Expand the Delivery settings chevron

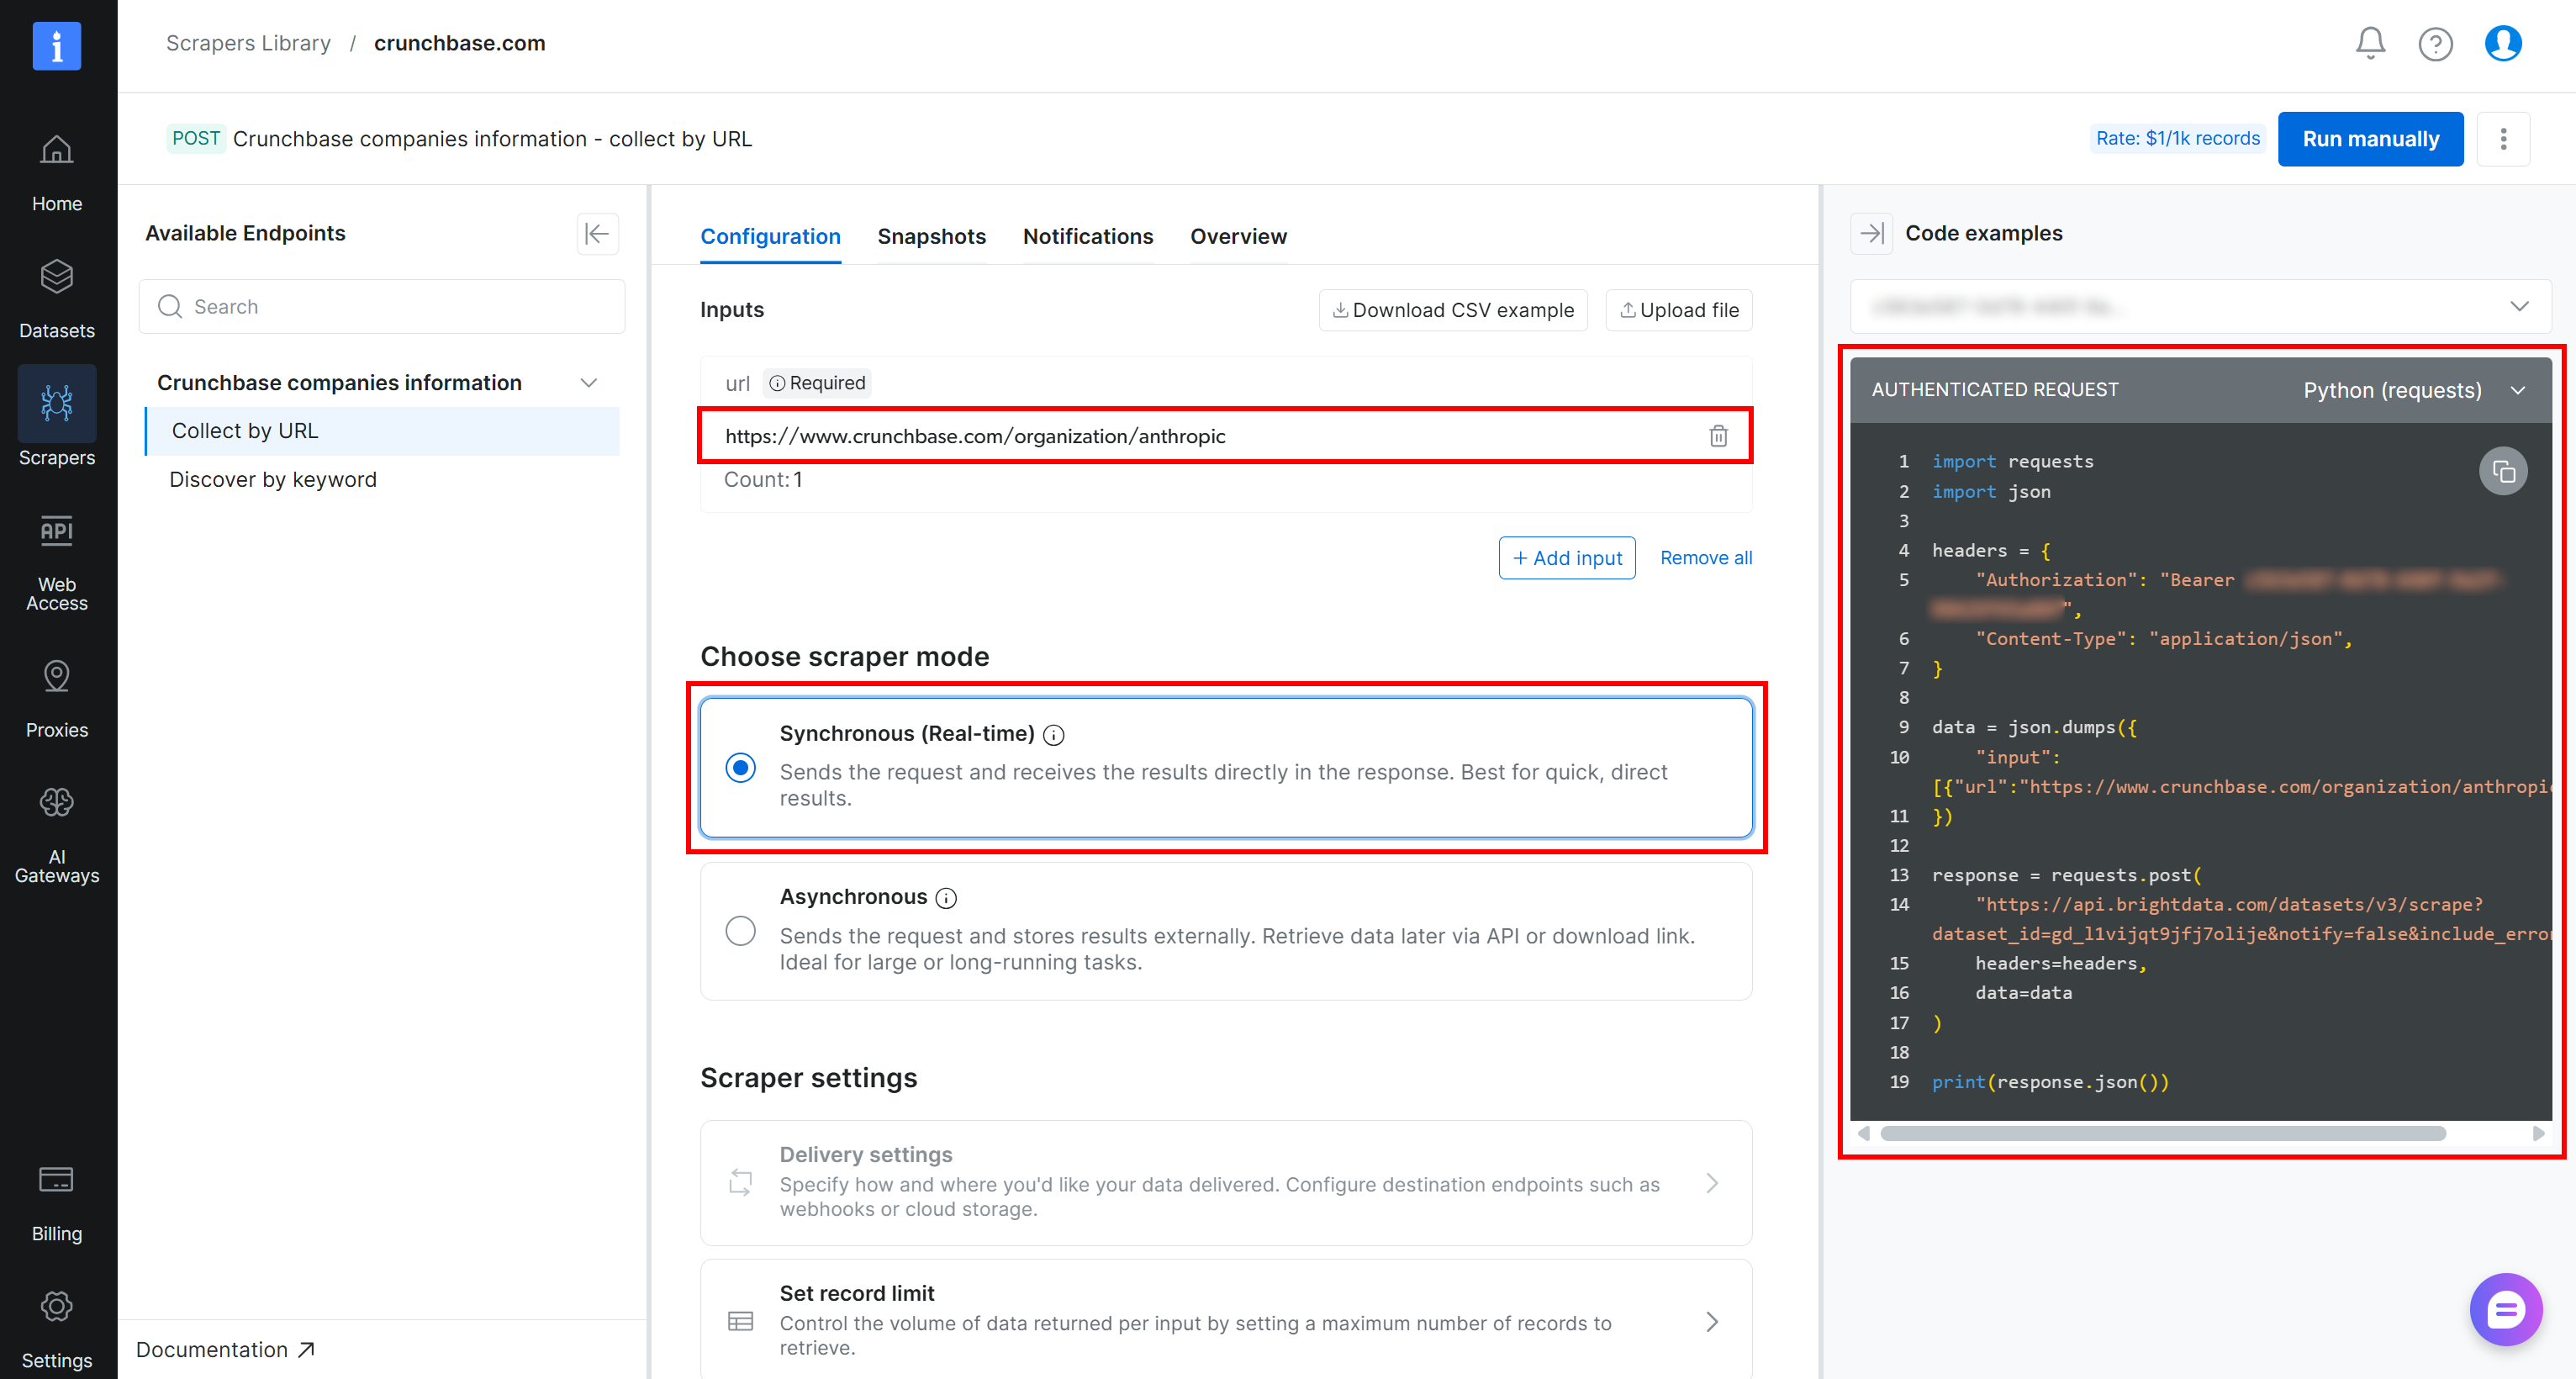pos(1711,1183)
